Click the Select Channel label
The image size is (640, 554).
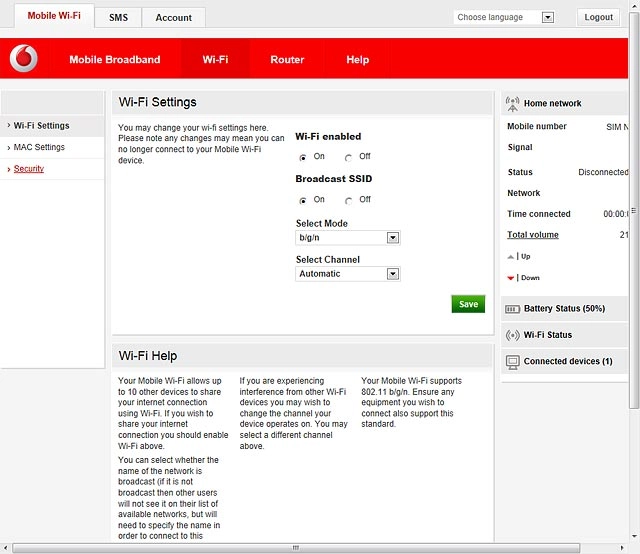[328, 260]
